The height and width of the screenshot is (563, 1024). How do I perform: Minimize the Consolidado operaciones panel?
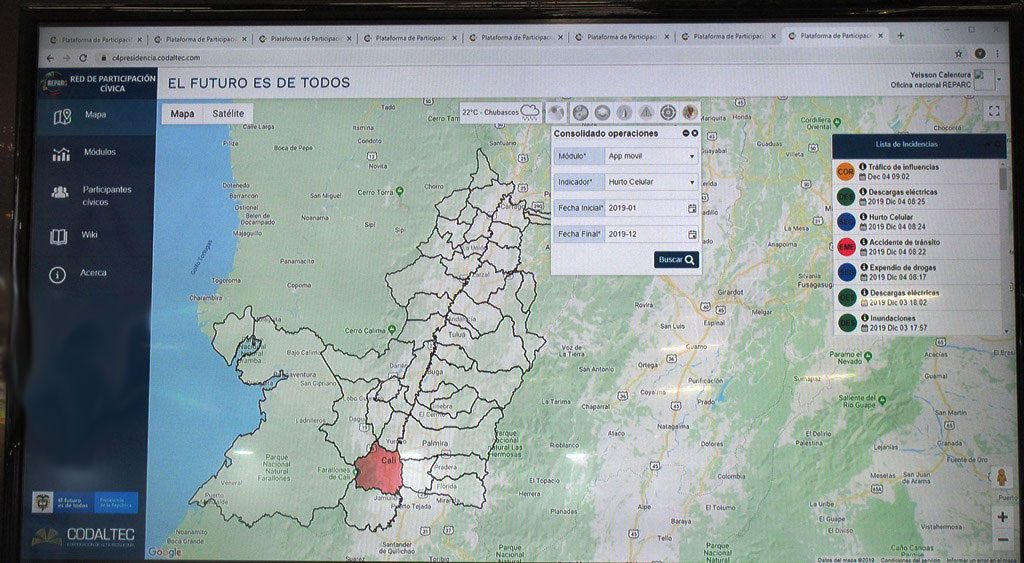point(686,133)
